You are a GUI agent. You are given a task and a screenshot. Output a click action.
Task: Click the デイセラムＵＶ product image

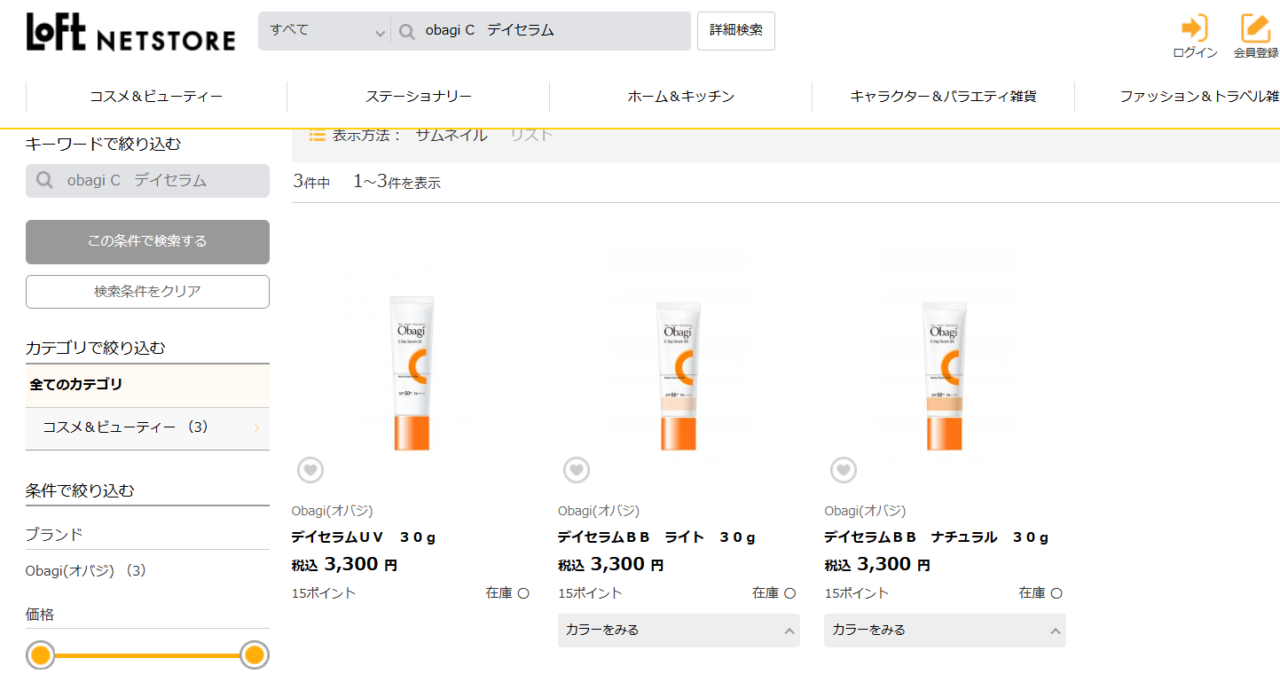[410, 374]
